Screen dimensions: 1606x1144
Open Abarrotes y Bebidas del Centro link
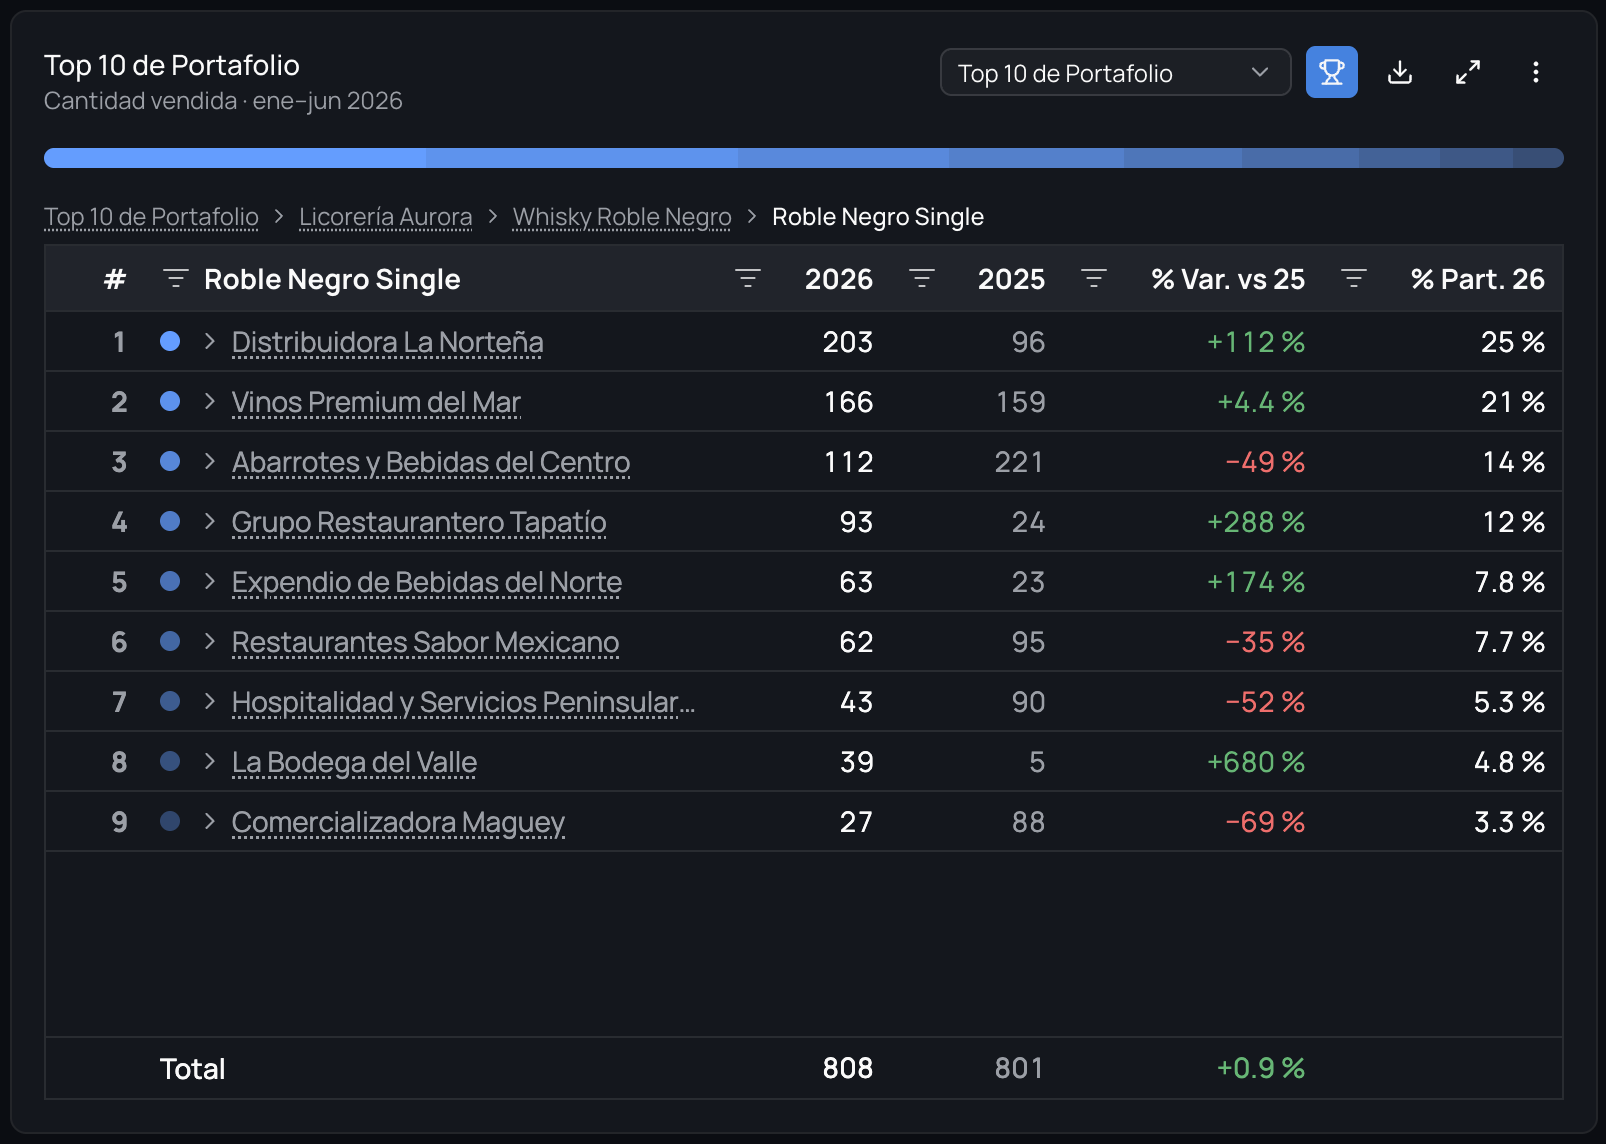click(x=431, y=462)
